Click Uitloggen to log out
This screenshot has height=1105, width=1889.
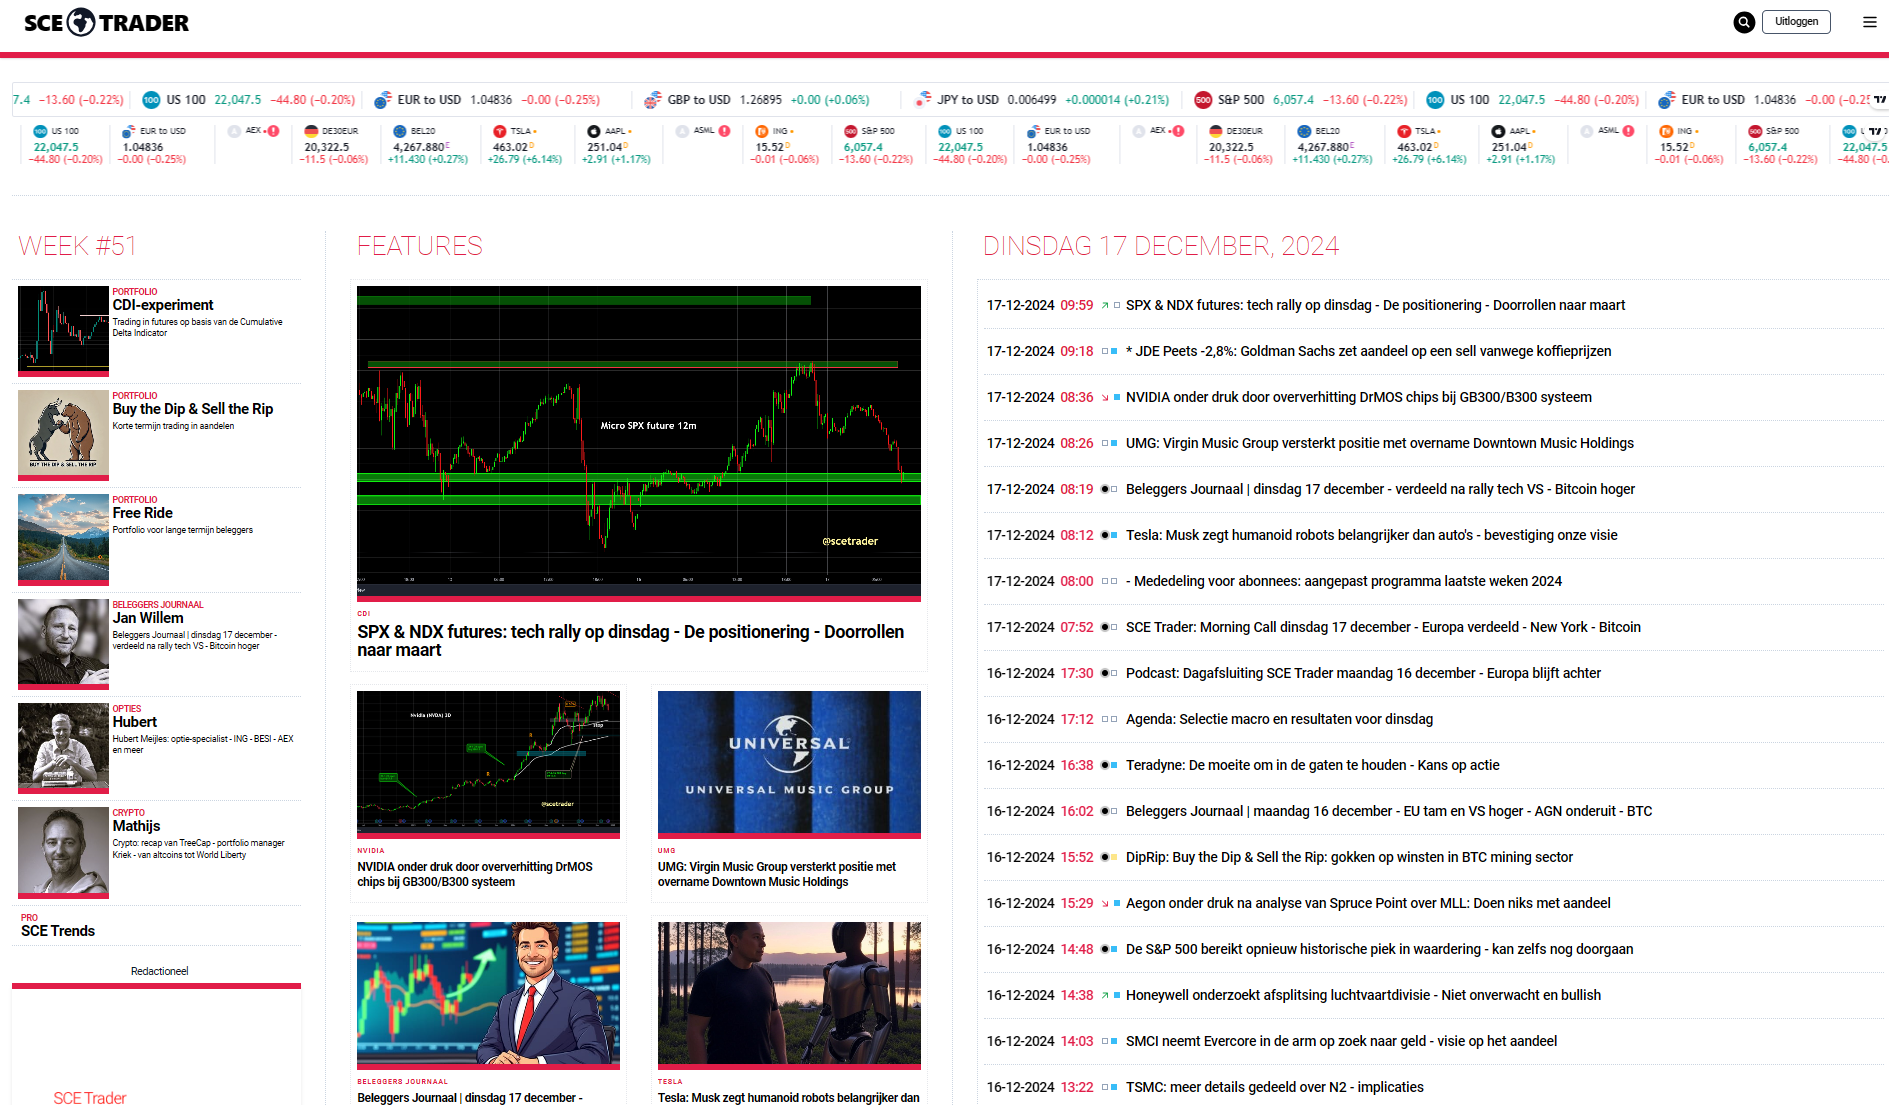coord(1797,22)
